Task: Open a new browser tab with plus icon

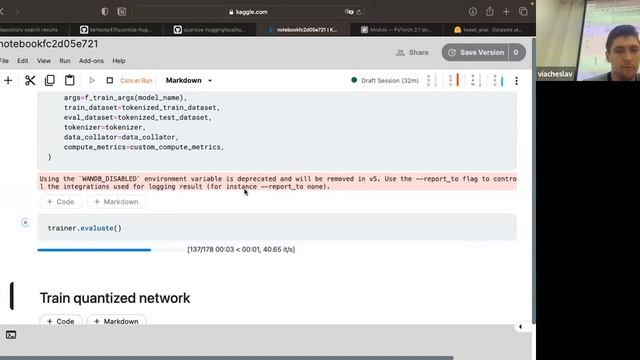Action: coord(506,12)
